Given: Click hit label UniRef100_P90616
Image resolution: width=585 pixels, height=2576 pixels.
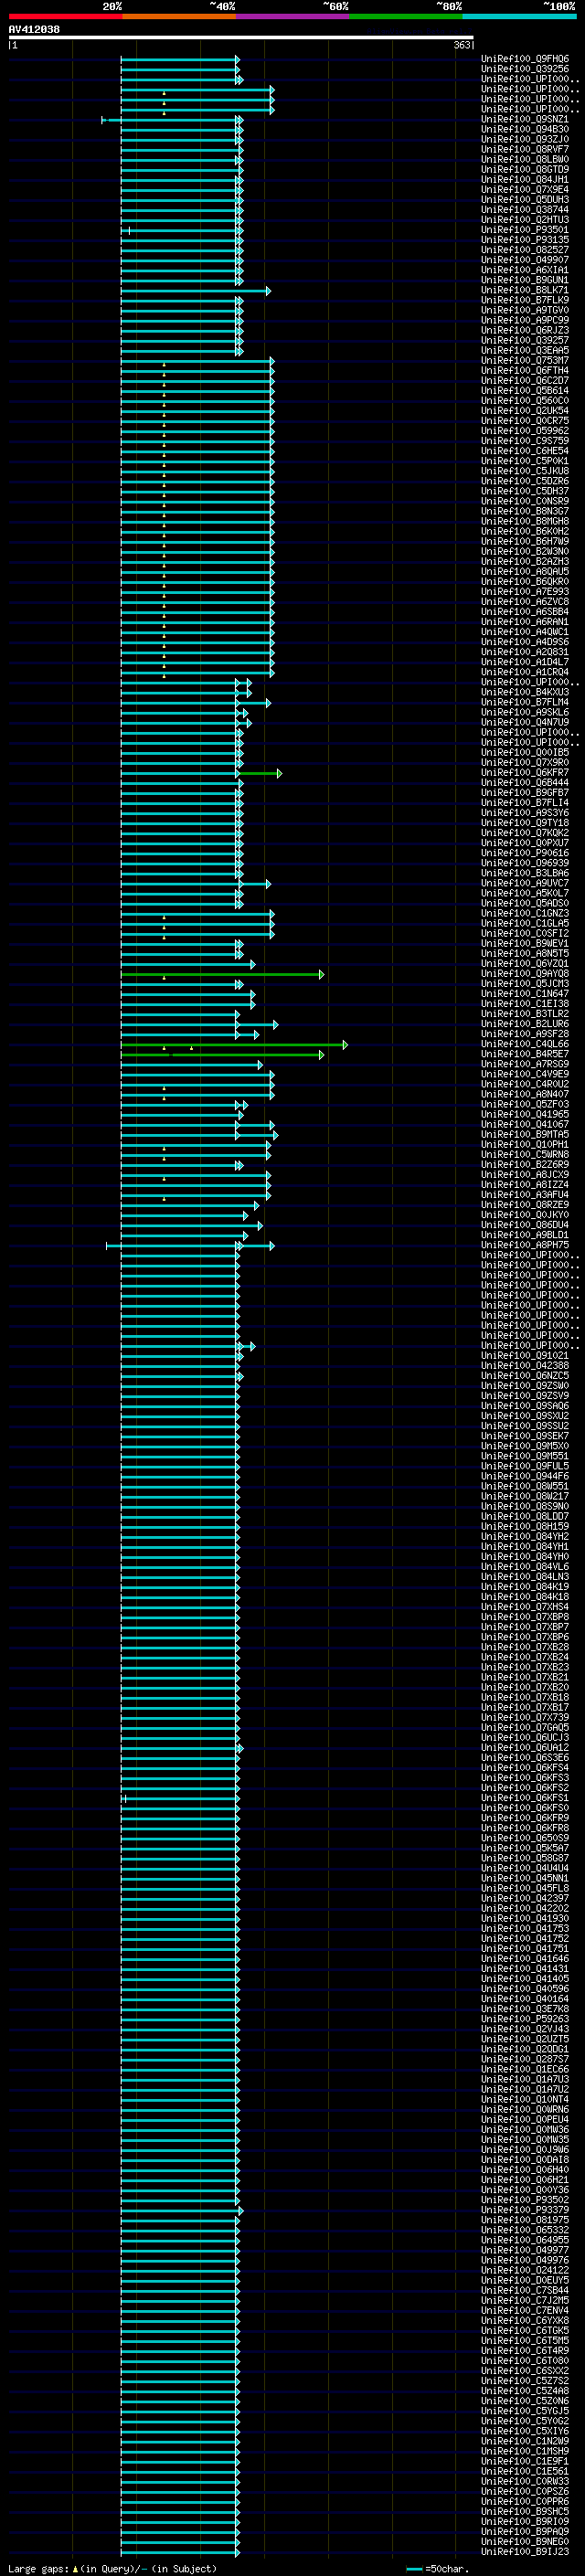Looking at the screenshot, I should (x=525, y=853).
